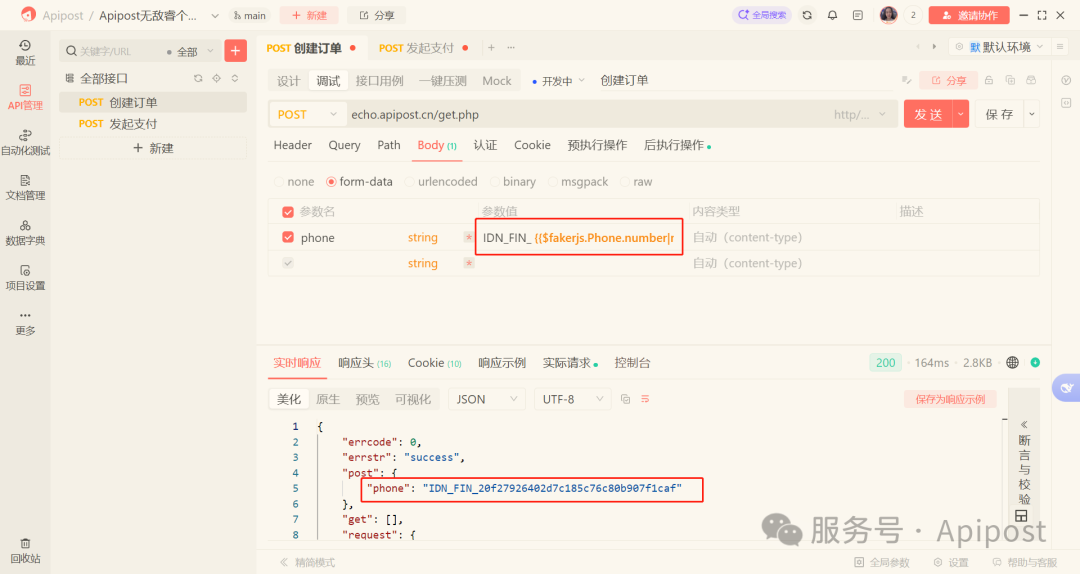The width and height of the screenshot is (1080, 574).
Task: Click the 保存 save button
Action: 999,114
